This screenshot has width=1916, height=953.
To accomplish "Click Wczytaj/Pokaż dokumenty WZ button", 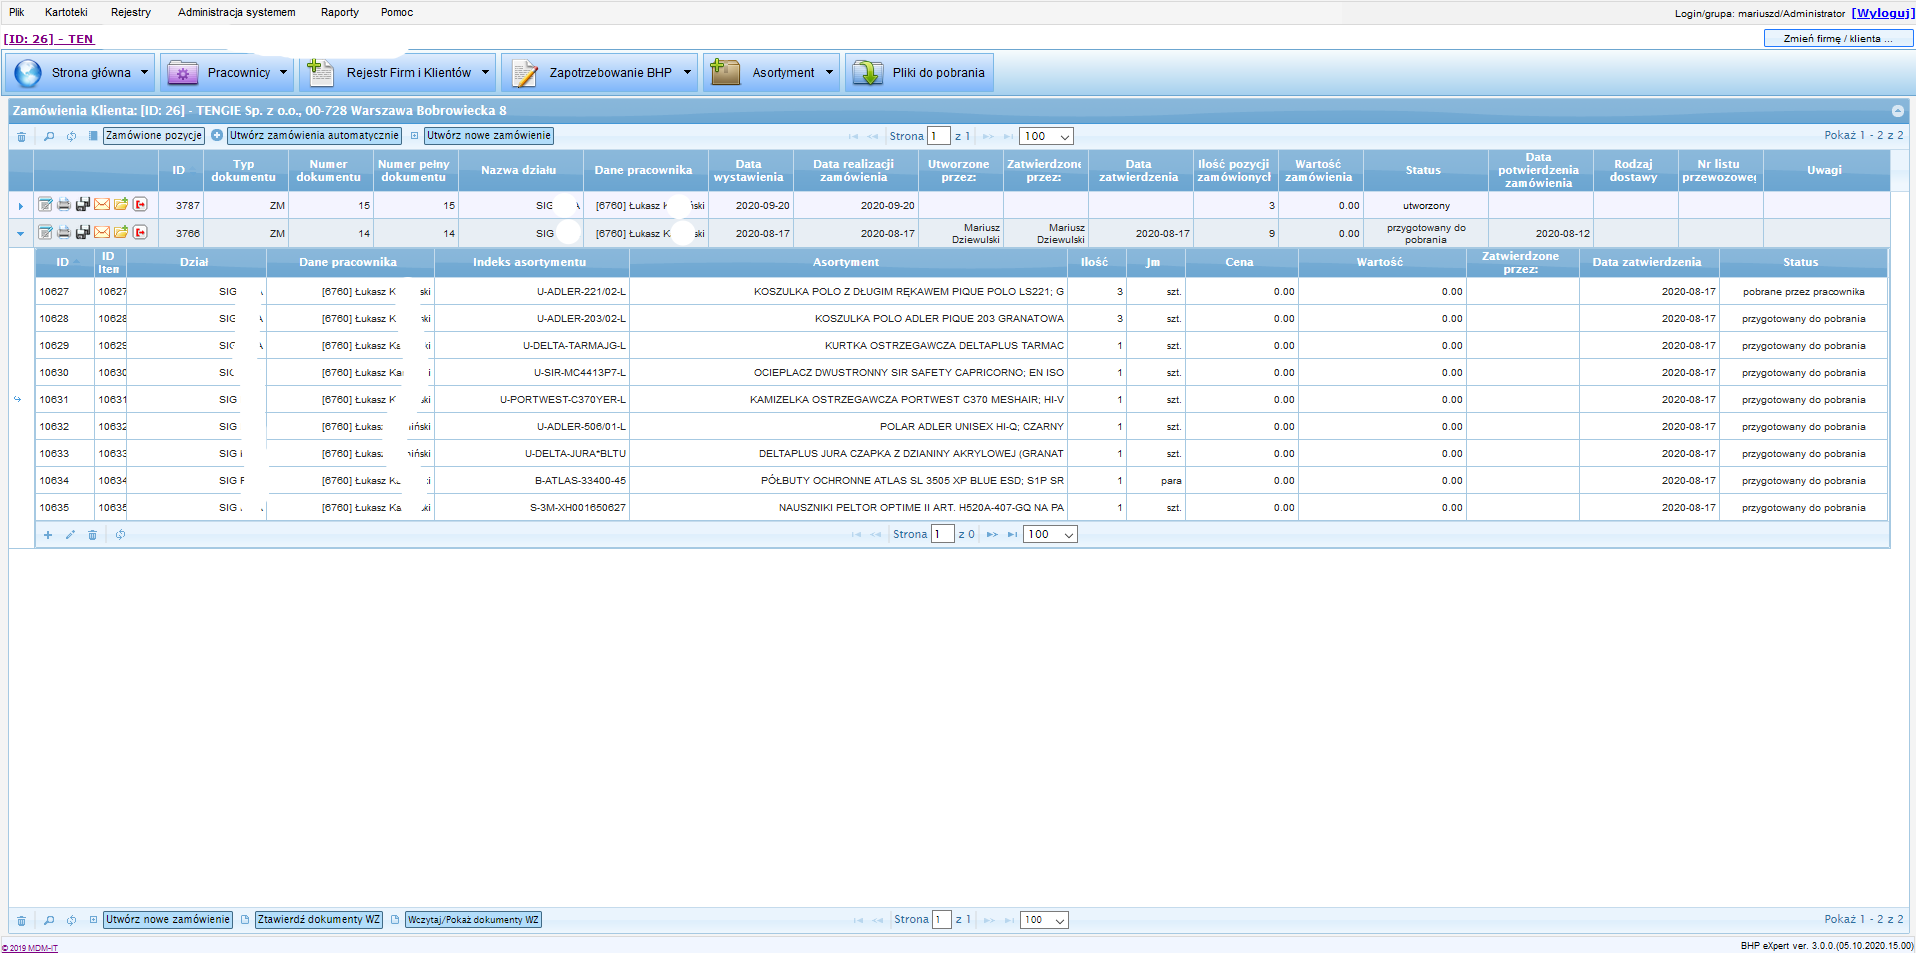I will click(473, 920).
